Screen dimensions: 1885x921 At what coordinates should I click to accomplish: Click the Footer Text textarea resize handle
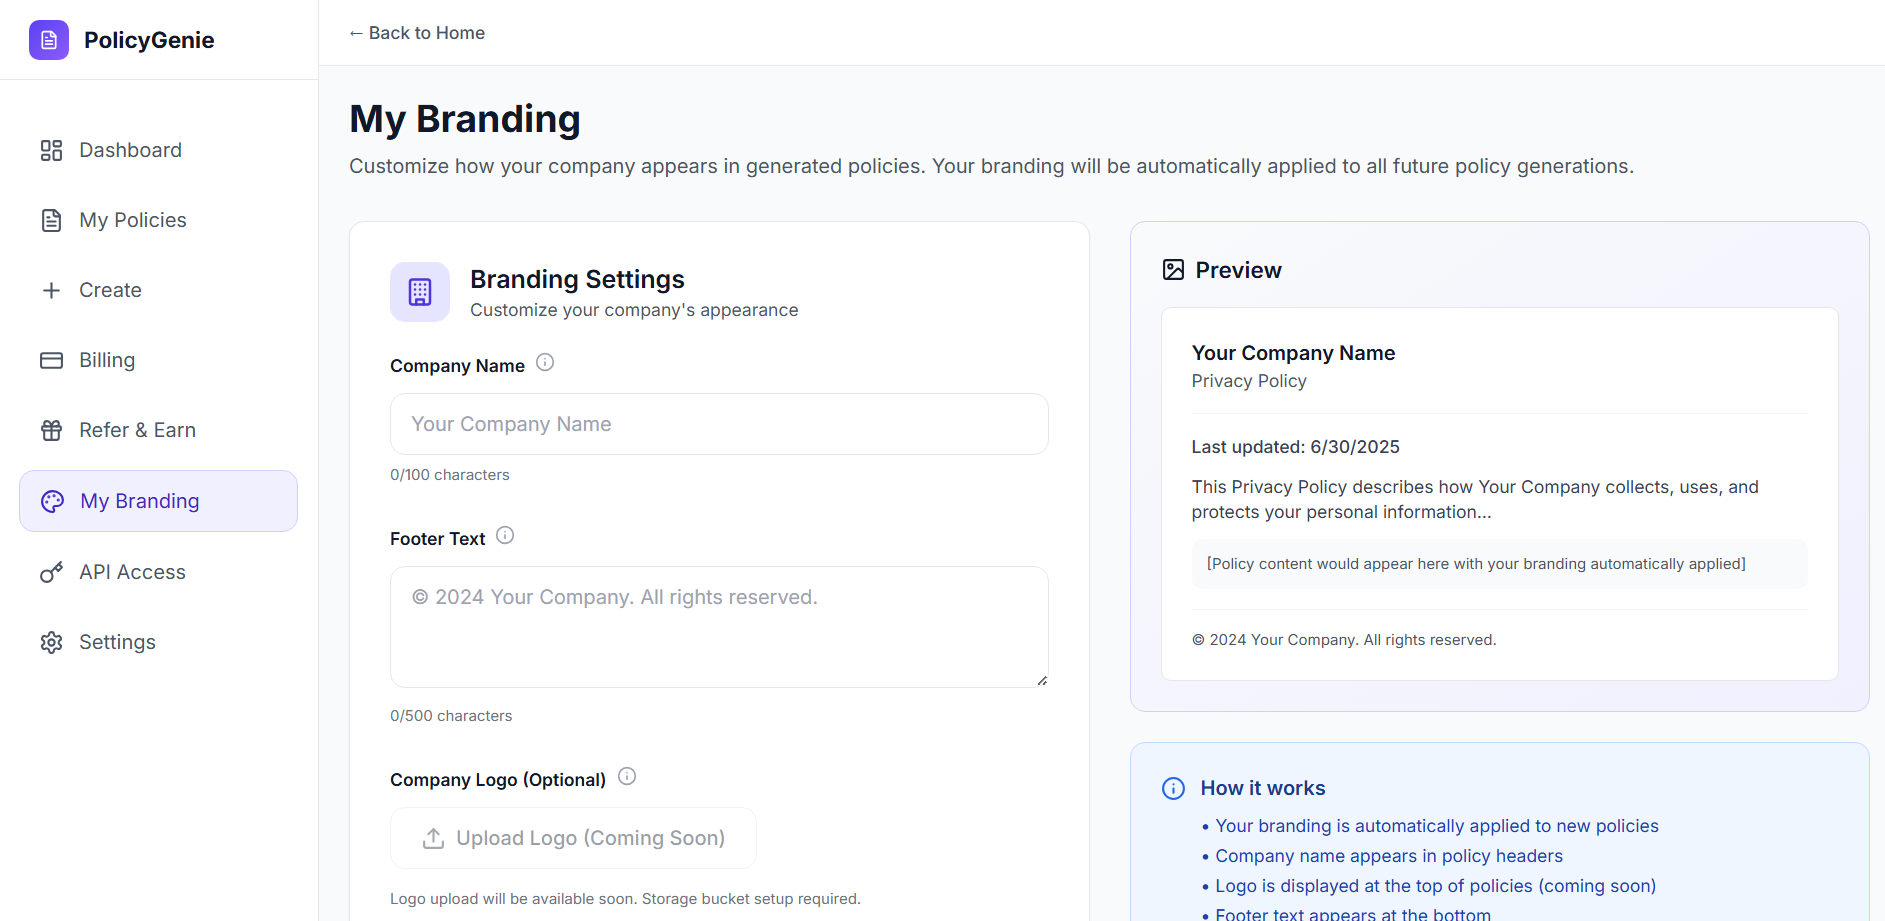pyautogui.click(x=1042, y=680)
